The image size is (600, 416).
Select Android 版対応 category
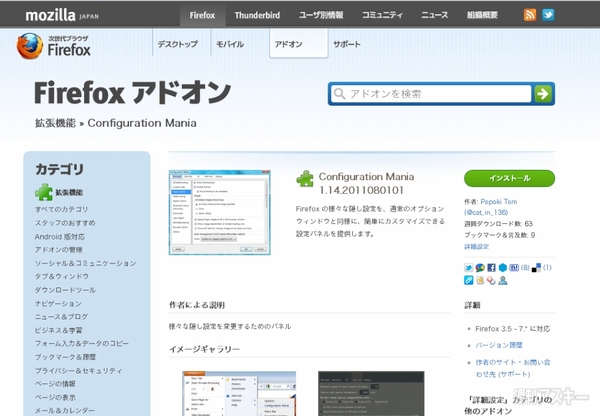[60, 237]
